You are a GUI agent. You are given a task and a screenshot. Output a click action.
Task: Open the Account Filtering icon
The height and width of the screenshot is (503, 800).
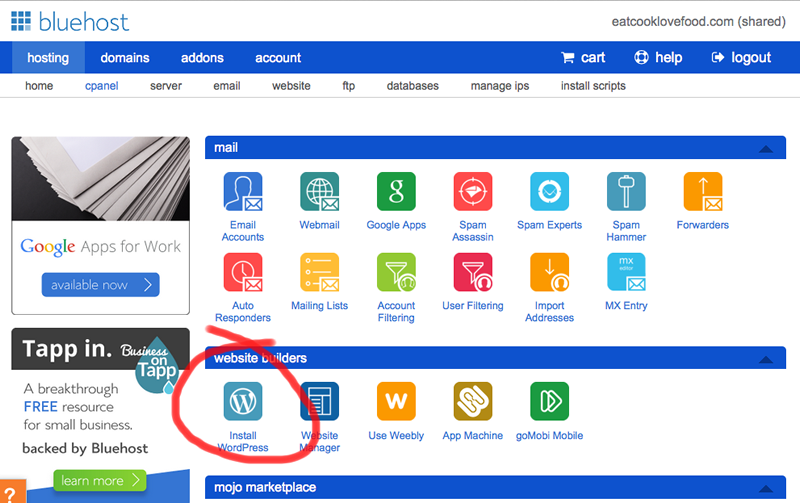pyautogui.click(x=396, y=272)
